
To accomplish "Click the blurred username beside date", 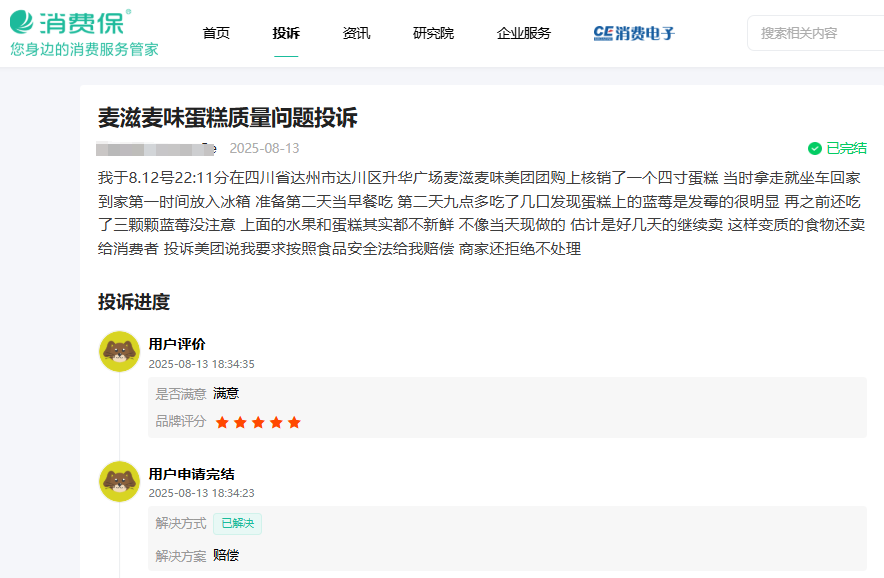I will pos(156,149).
